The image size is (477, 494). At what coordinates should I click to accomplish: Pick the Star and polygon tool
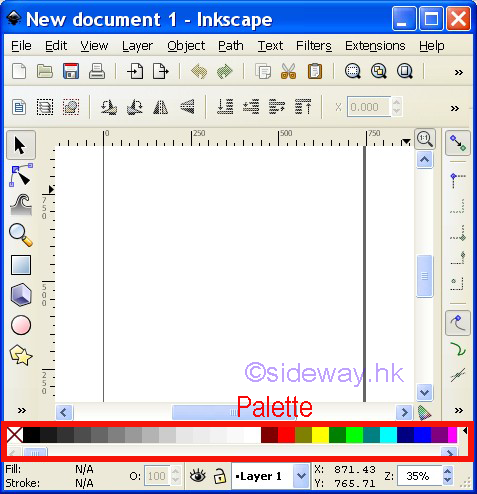pyautogui.click(x=21, y=355)
